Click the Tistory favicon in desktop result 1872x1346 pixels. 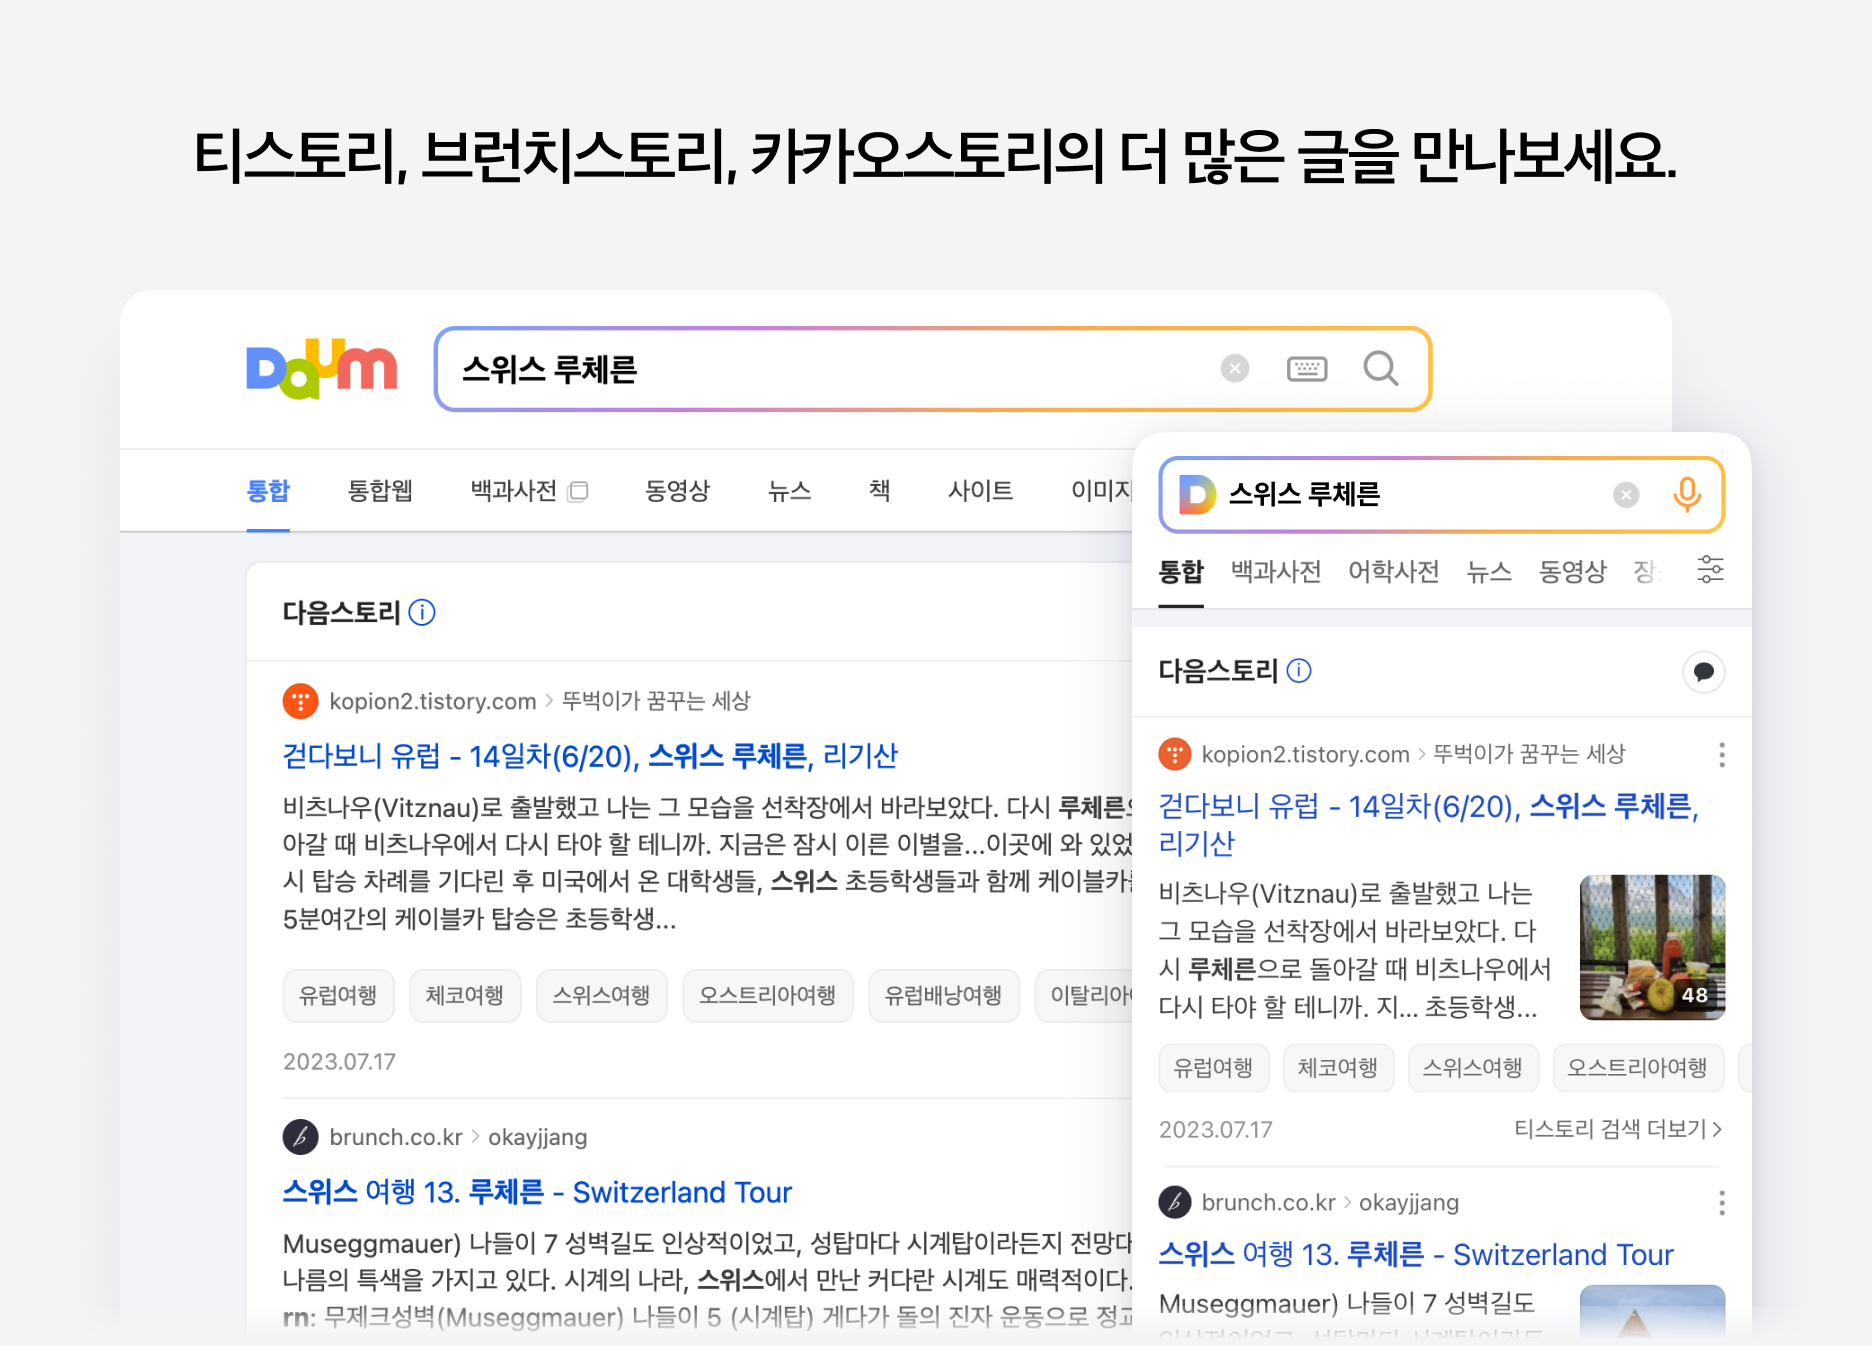click(x=300, y=701)
